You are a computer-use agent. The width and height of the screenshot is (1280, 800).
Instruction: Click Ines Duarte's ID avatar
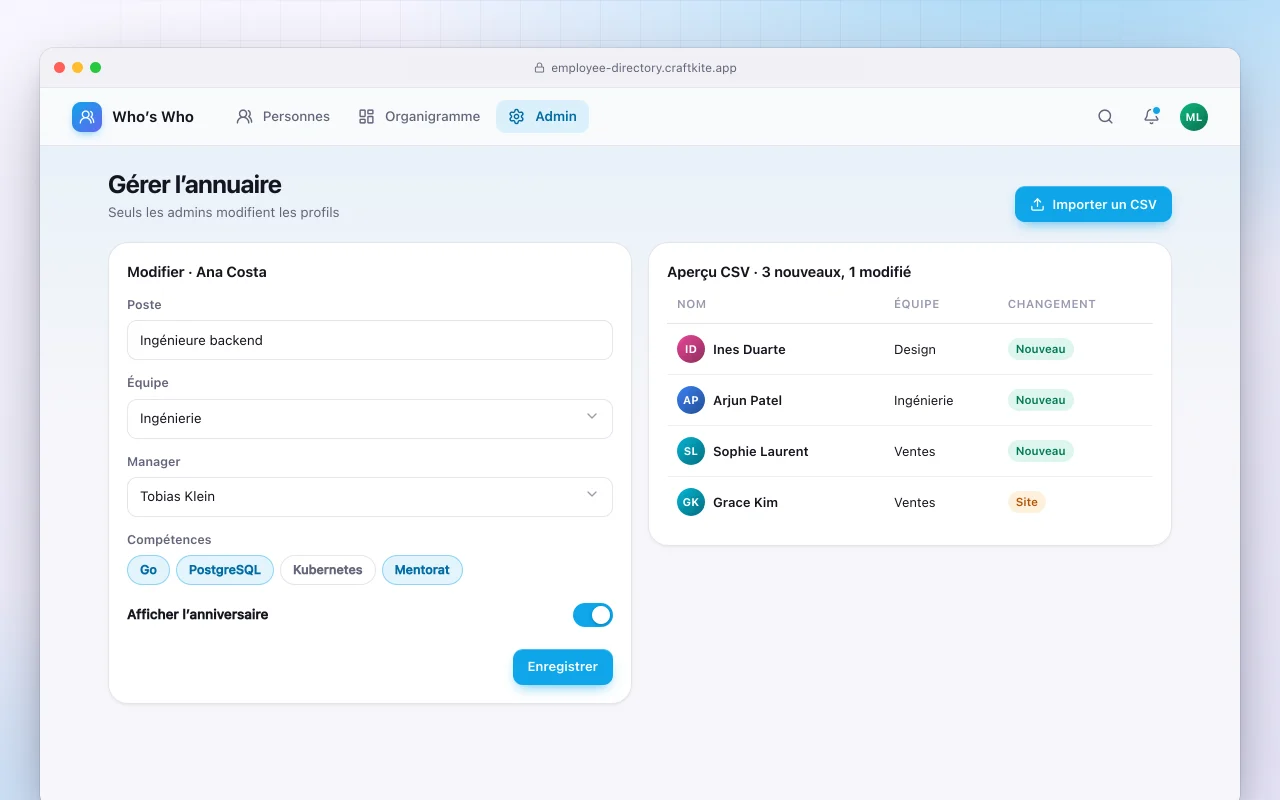[x=691, y=349]
